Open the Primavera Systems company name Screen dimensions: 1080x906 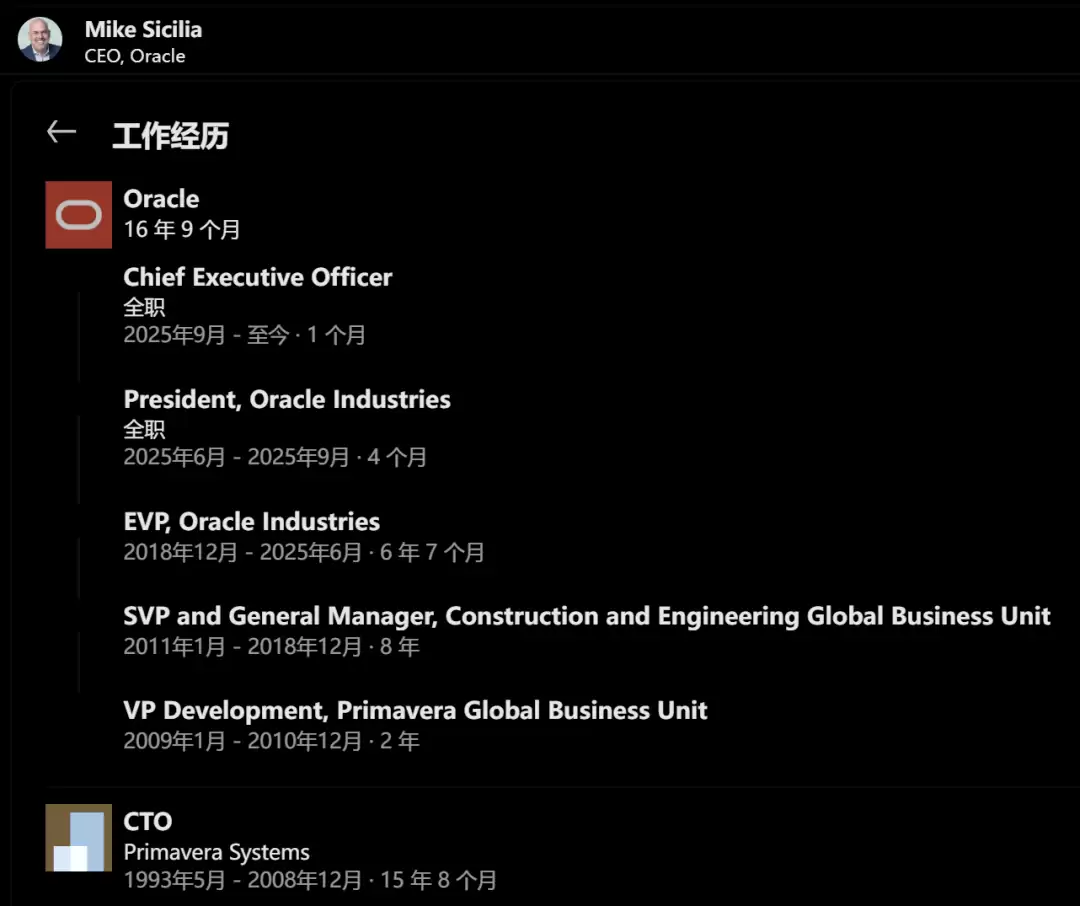pos(217,853)
